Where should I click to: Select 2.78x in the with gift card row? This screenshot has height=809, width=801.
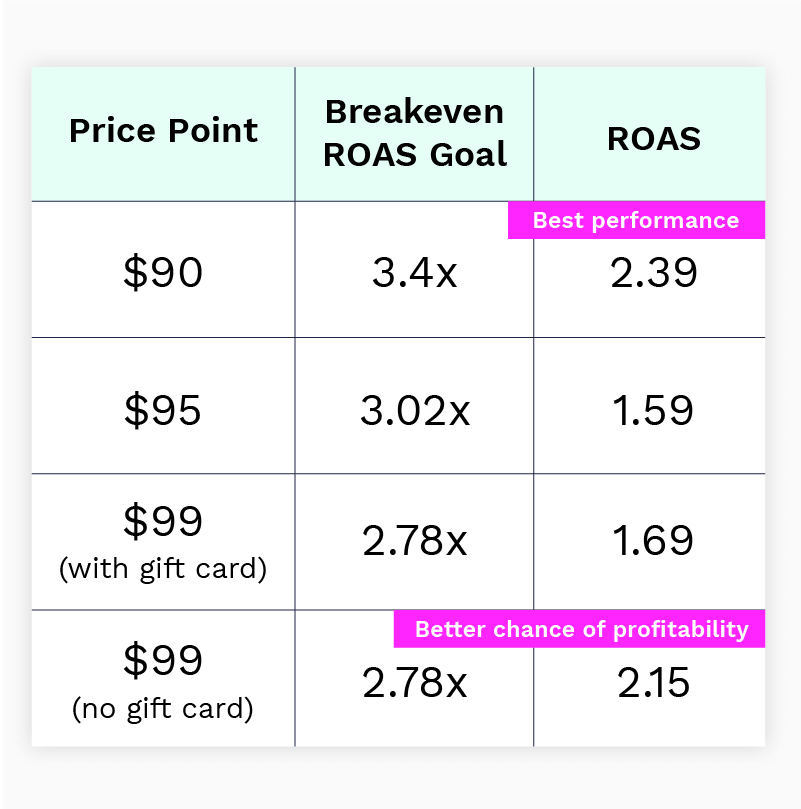[414, 541]
